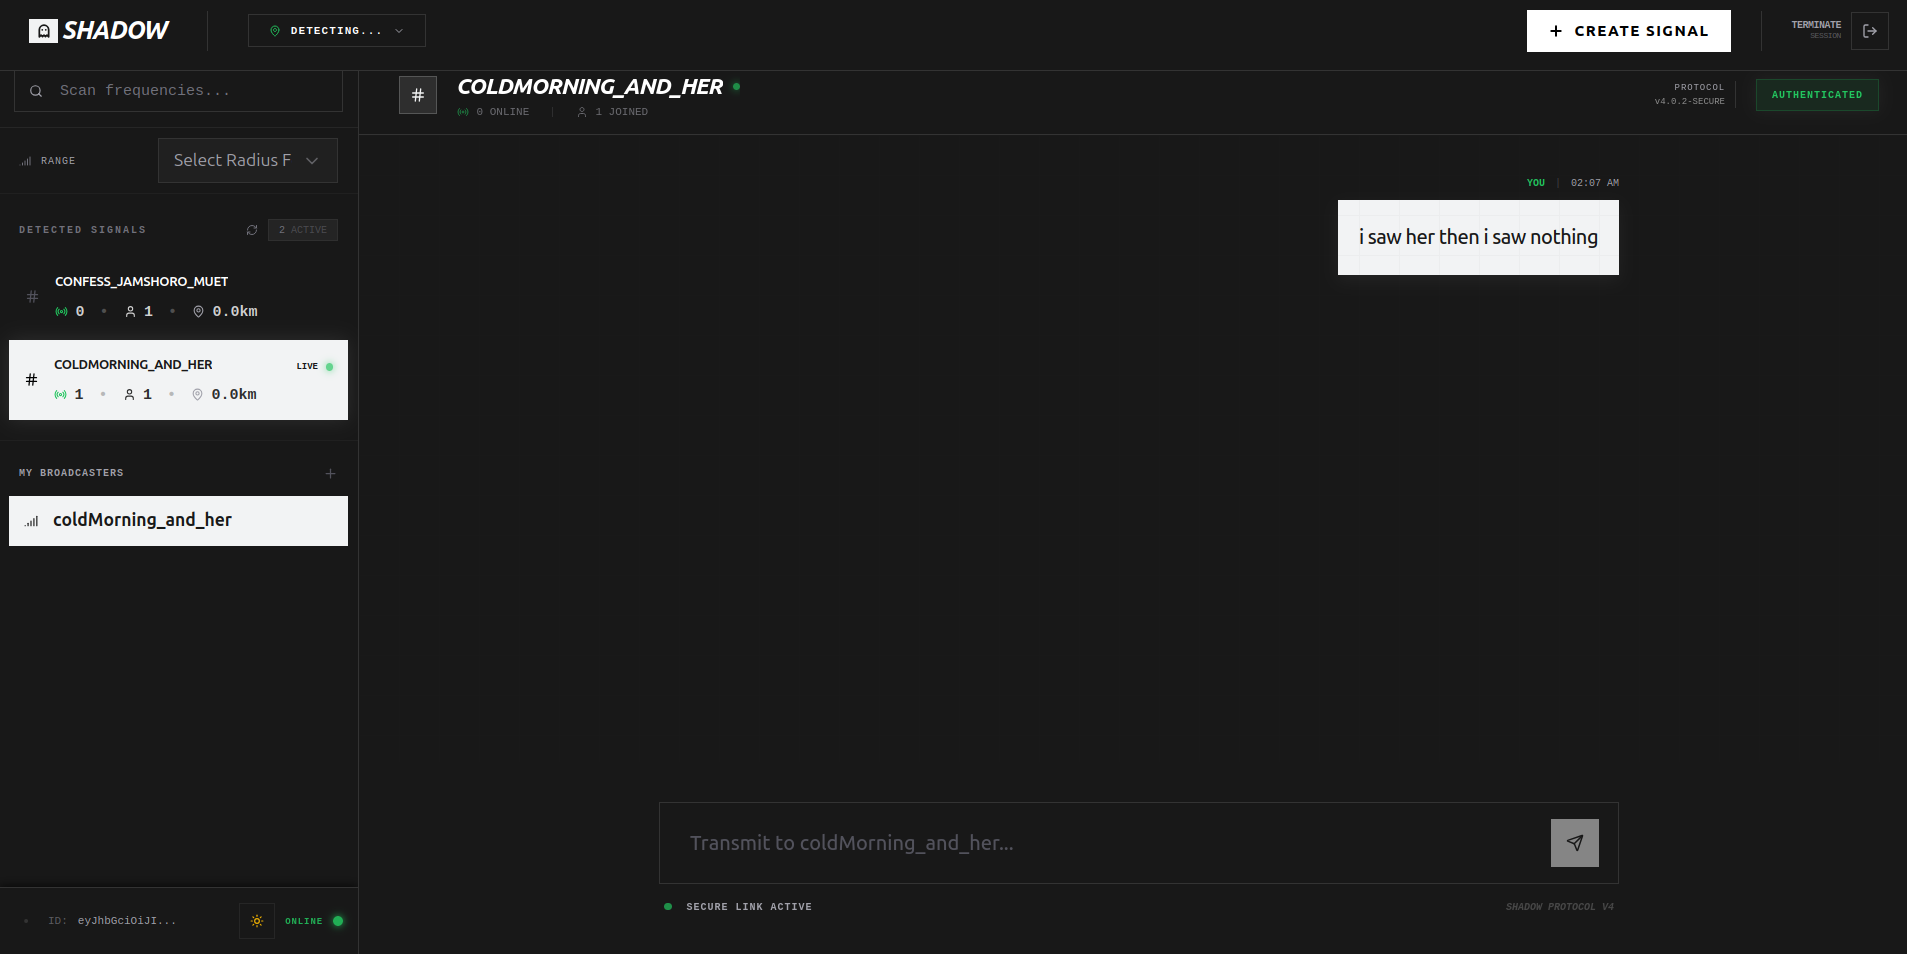The image size is (1907, 954).
Task: Click the paper plane transmit icon
Action: click(1573, 843)
